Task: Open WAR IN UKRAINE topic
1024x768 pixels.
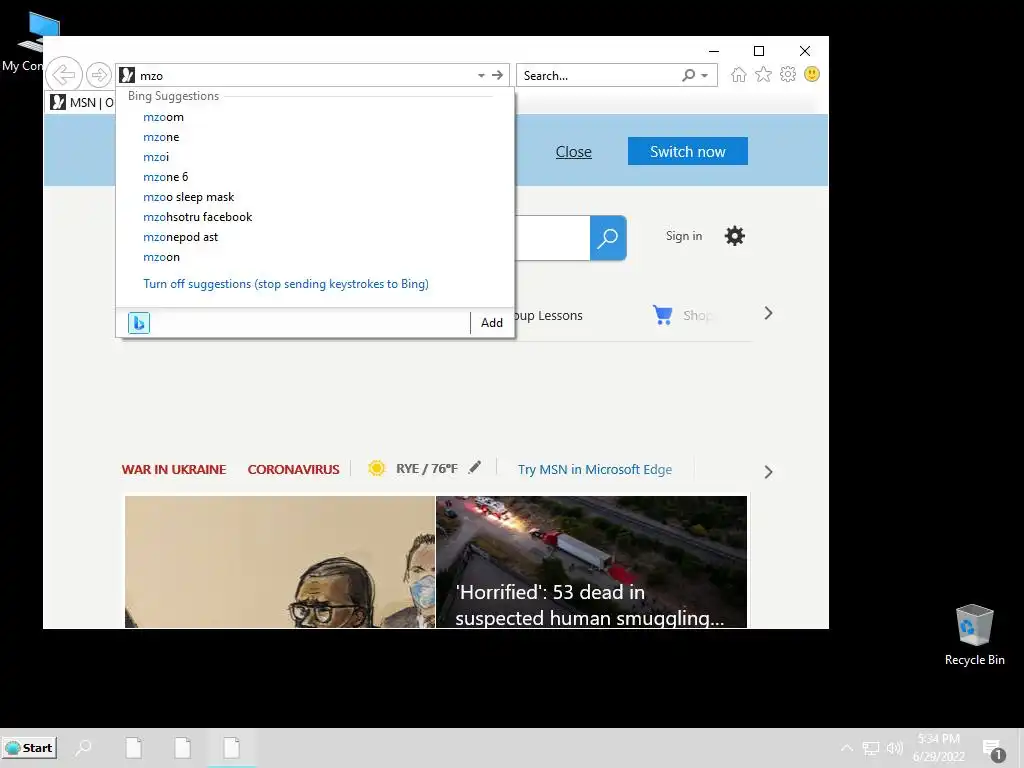Action: click(174, 470)
